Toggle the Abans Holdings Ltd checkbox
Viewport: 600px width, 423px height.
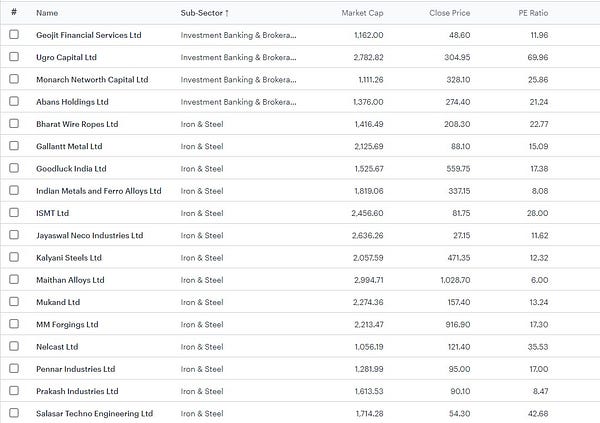pyautogui.click(x=14, y=101)
